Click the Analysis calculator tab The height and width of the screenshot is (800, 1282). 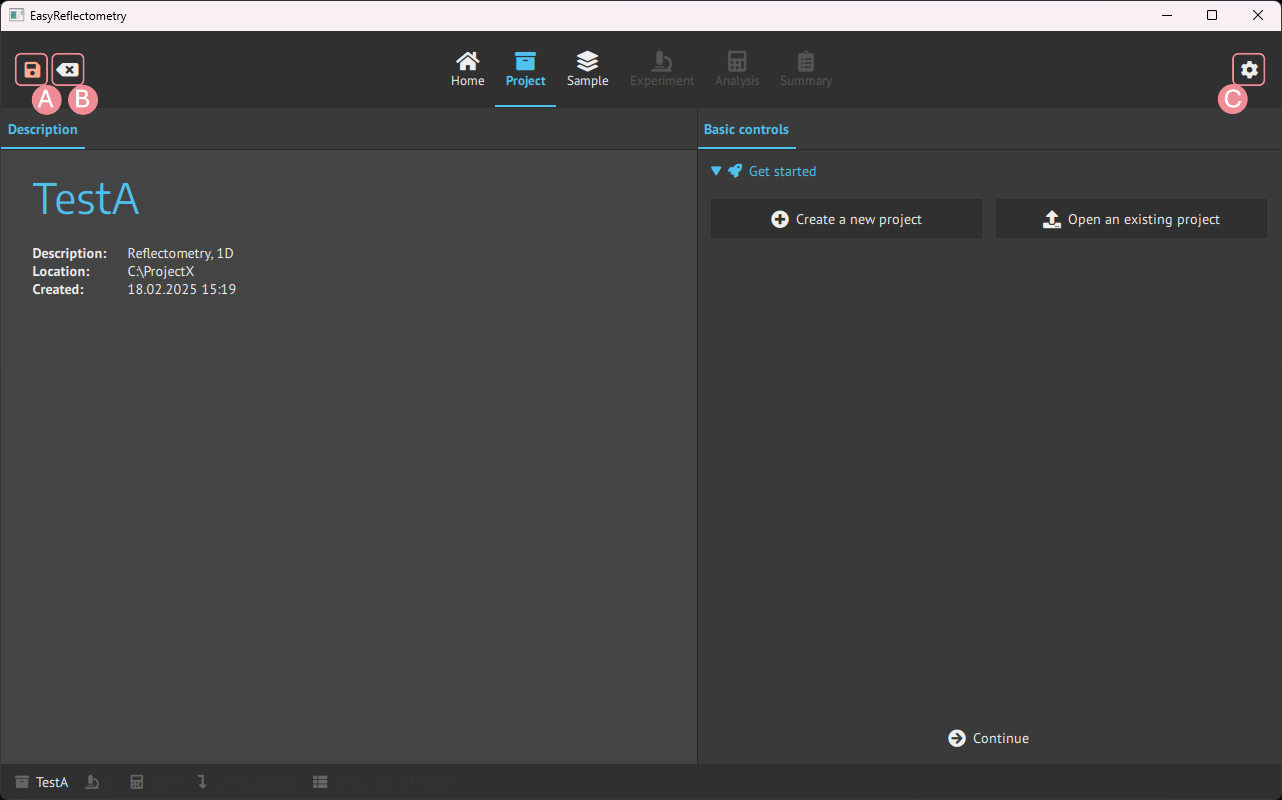[x=737, y=69]
